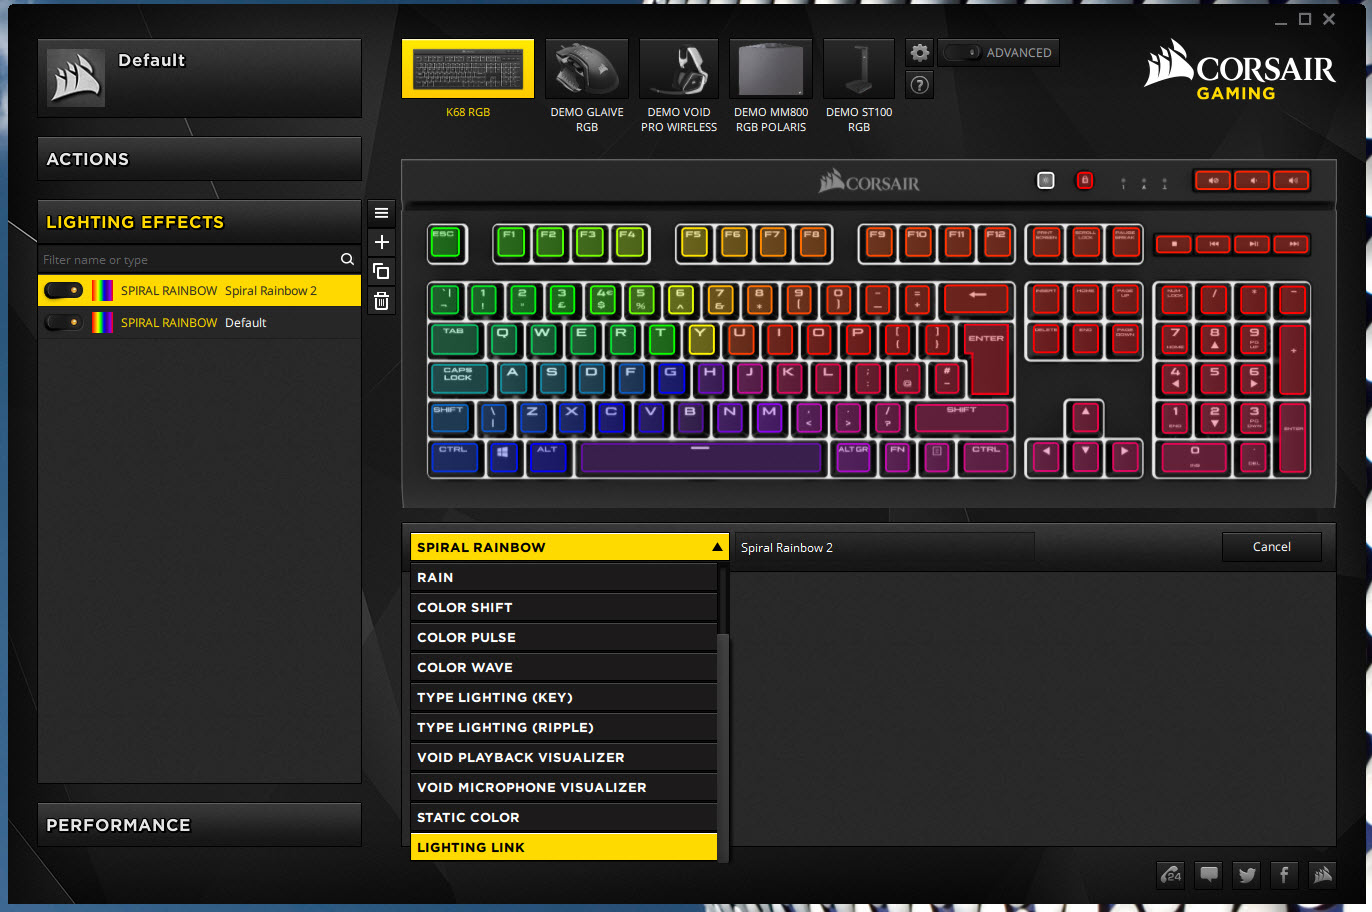Select the ESC key on keyboard preview

click(x=446, y=243)
